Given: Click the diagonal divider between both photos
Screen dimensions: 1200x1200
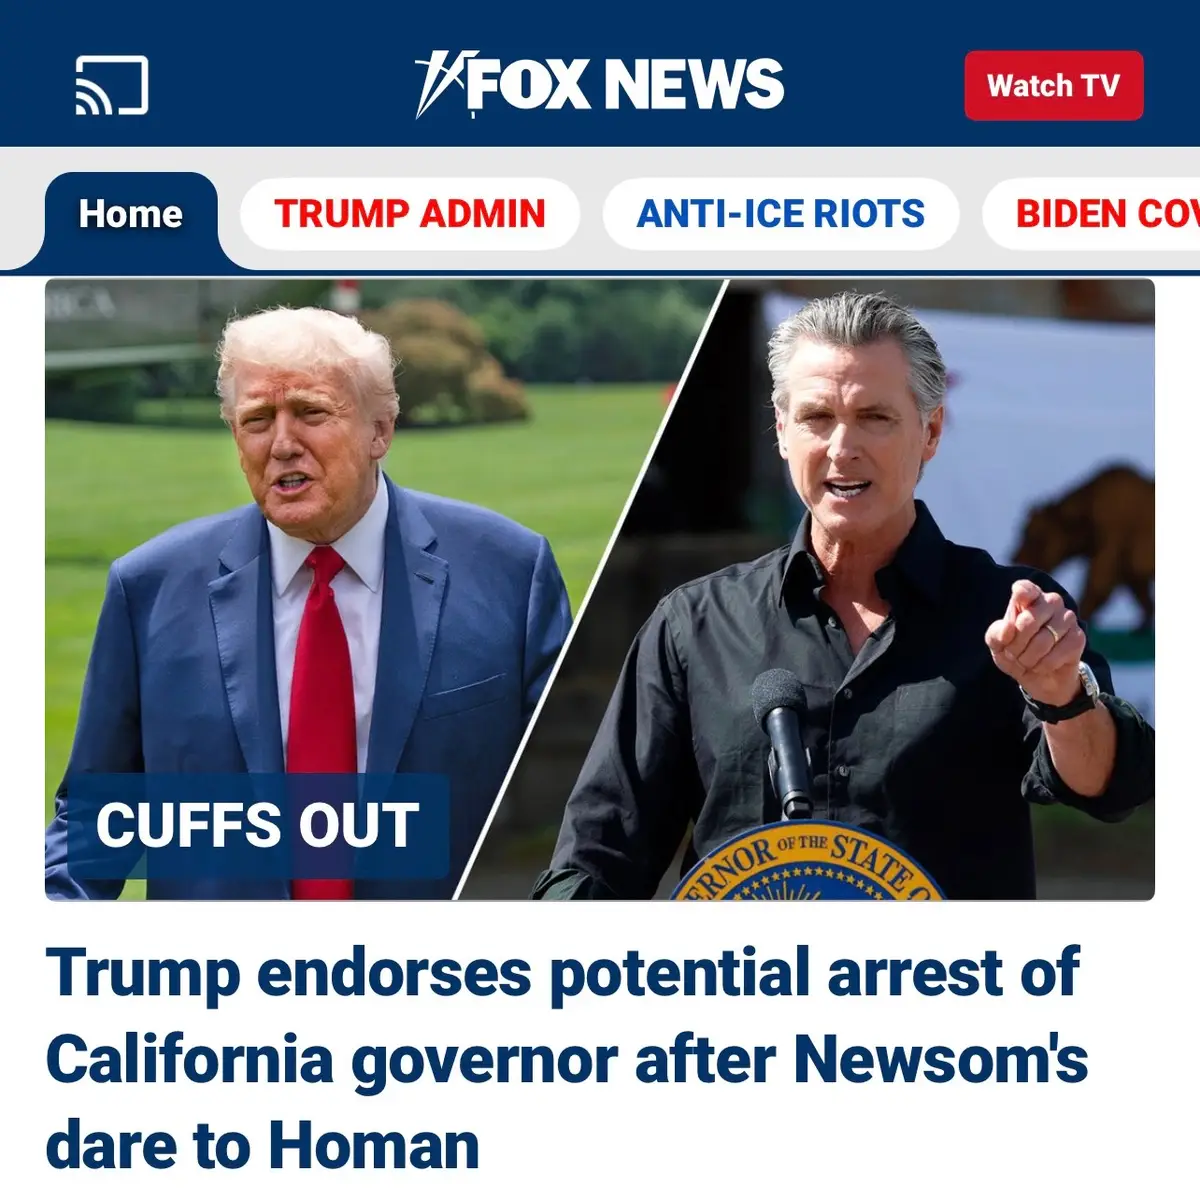Looking at the screenshot, I should (x=591, y=590).
